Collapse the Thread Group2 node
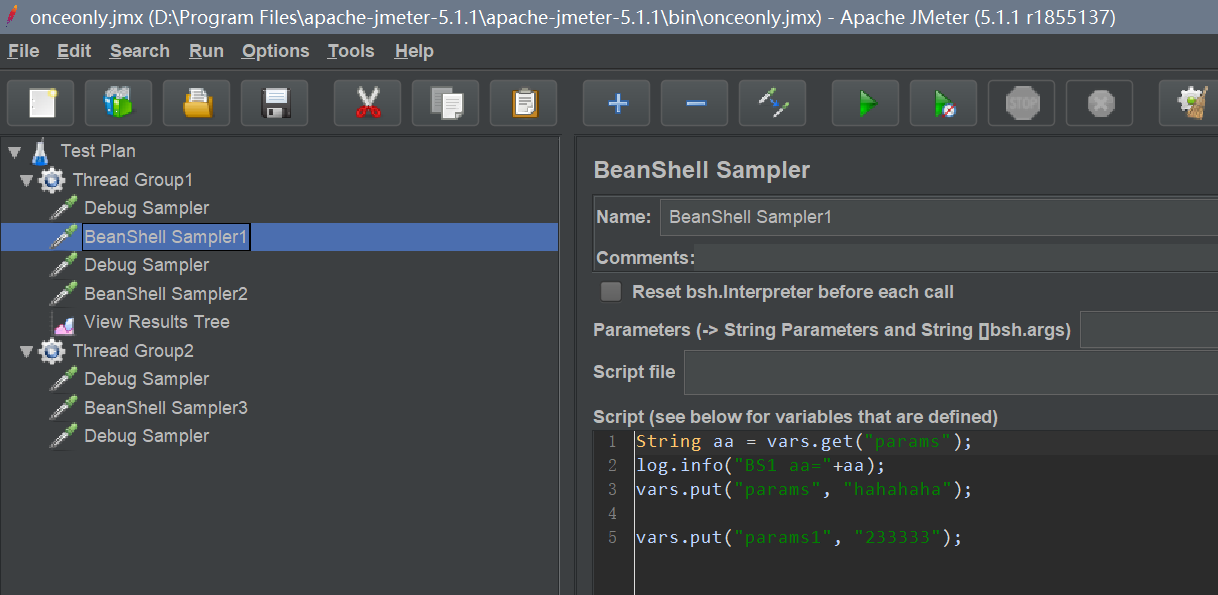1218x595 pixels. point(26,352)
